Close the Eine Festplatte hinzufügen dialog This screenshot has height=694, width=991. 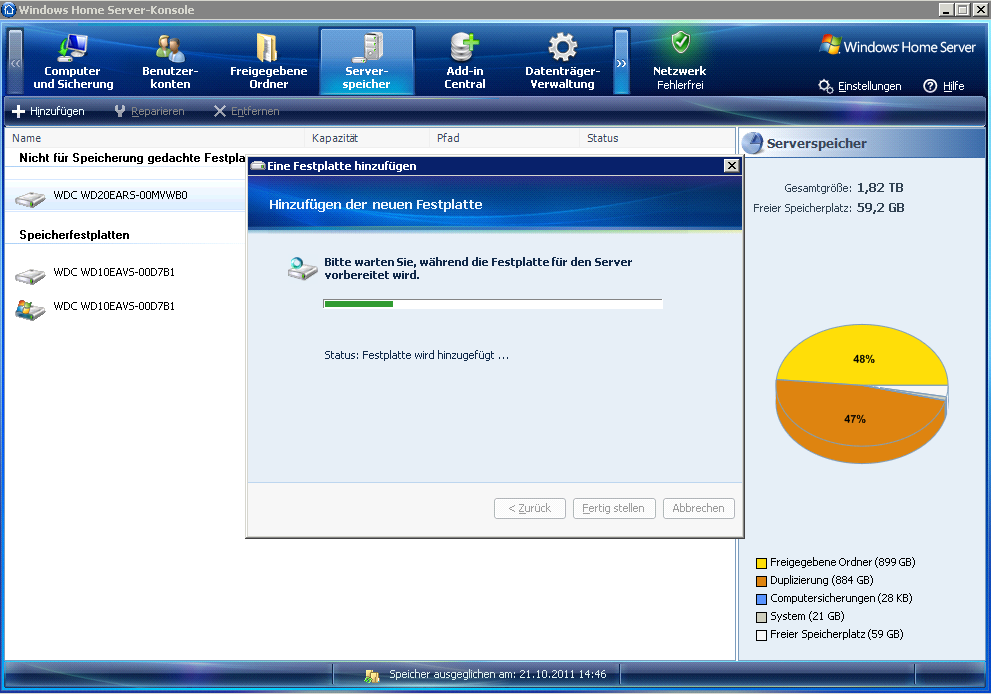point(731,166)
